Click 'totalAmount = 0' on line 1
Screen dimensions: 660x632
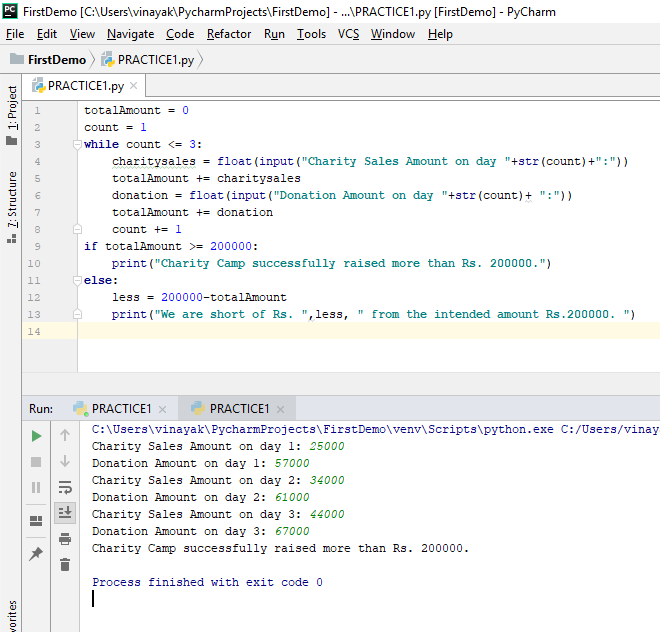coord(136,110)
